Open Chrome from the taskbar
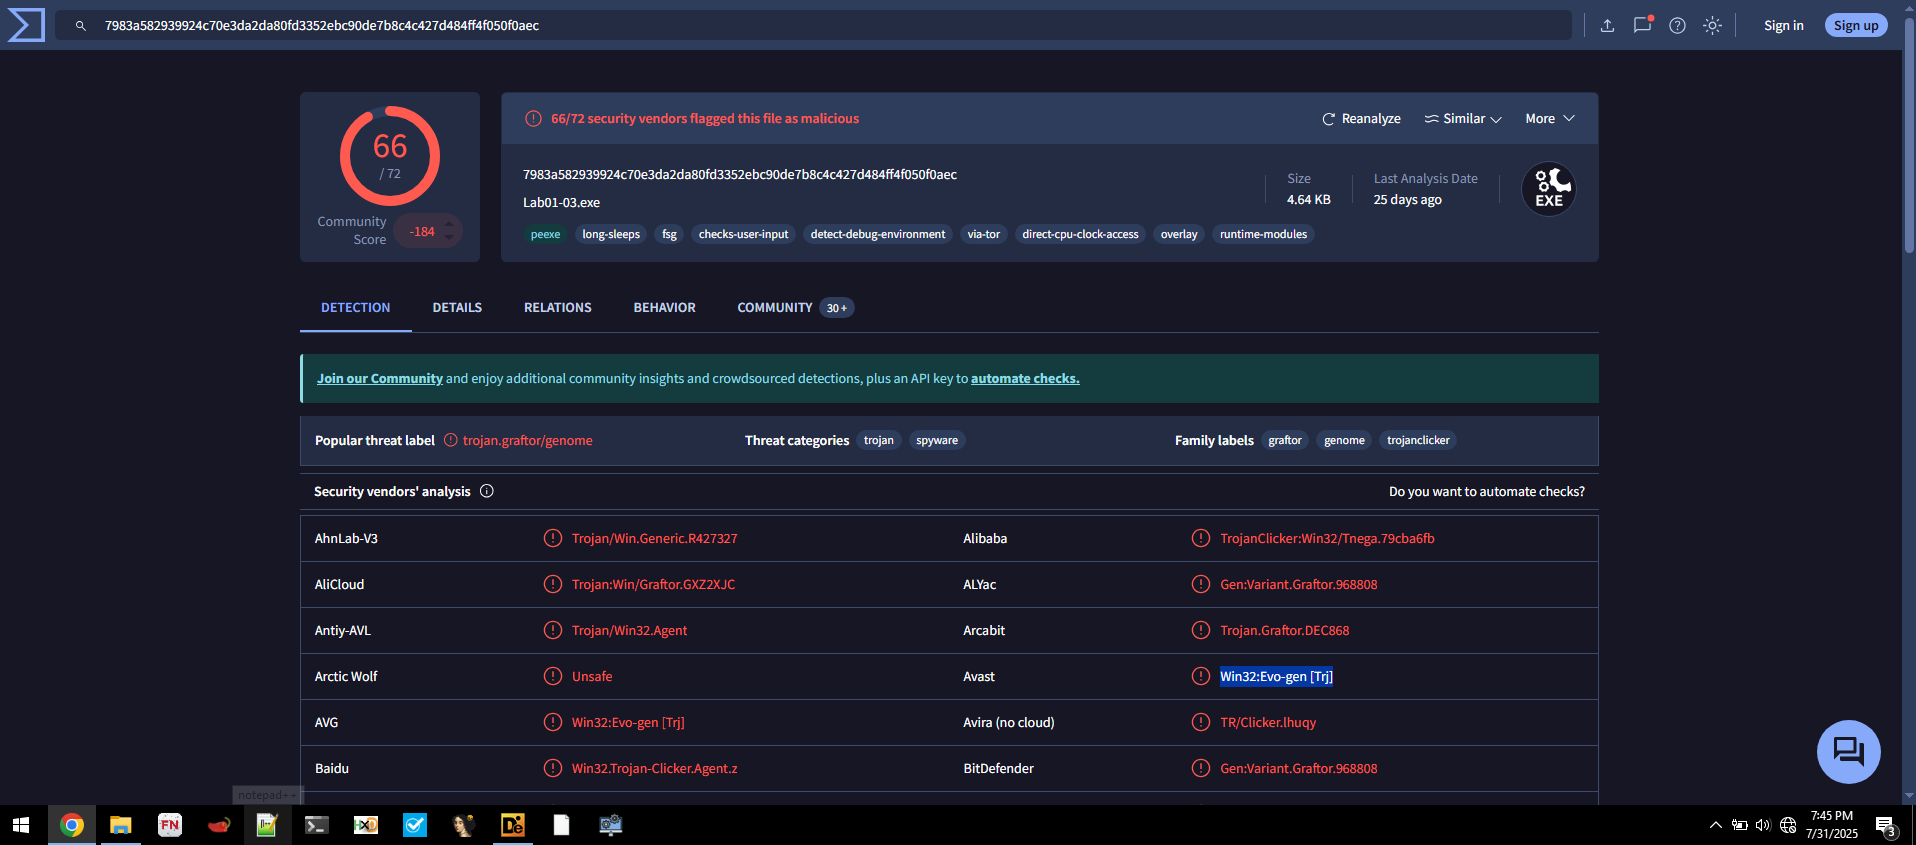The height and width of the screenshot is (845, 1916). (x=72, y=825)
